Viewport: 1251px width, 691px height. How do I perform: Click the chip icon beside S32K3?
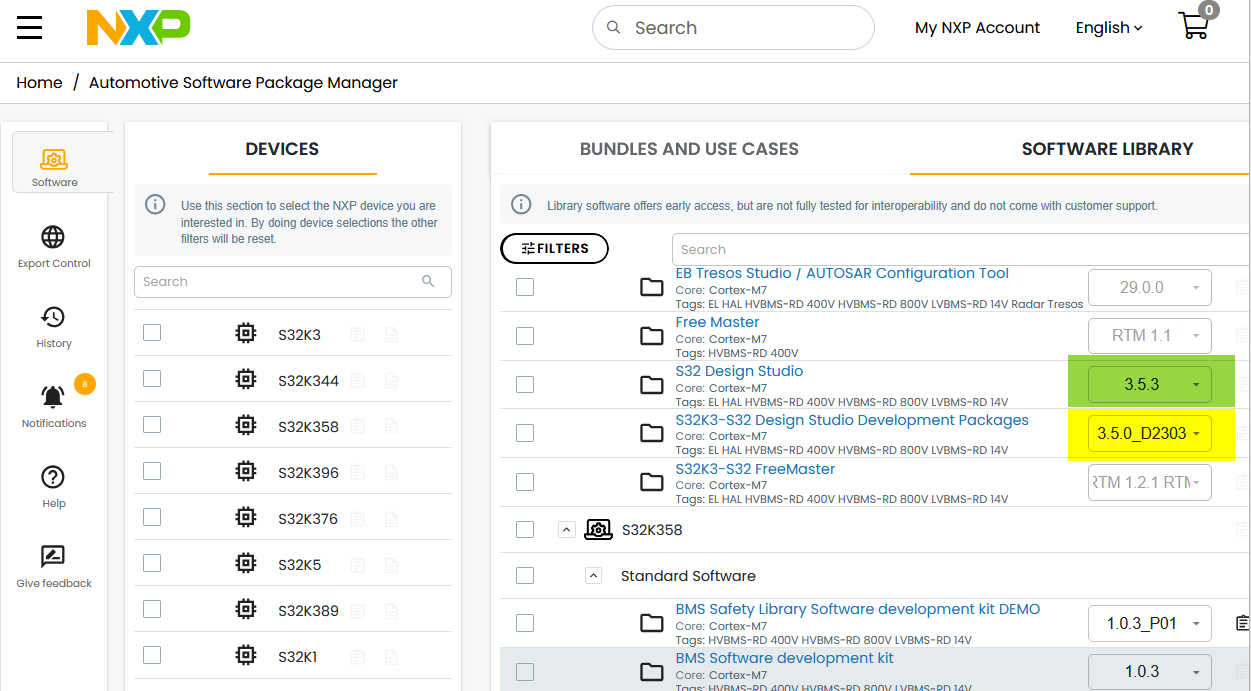(246, 334)
